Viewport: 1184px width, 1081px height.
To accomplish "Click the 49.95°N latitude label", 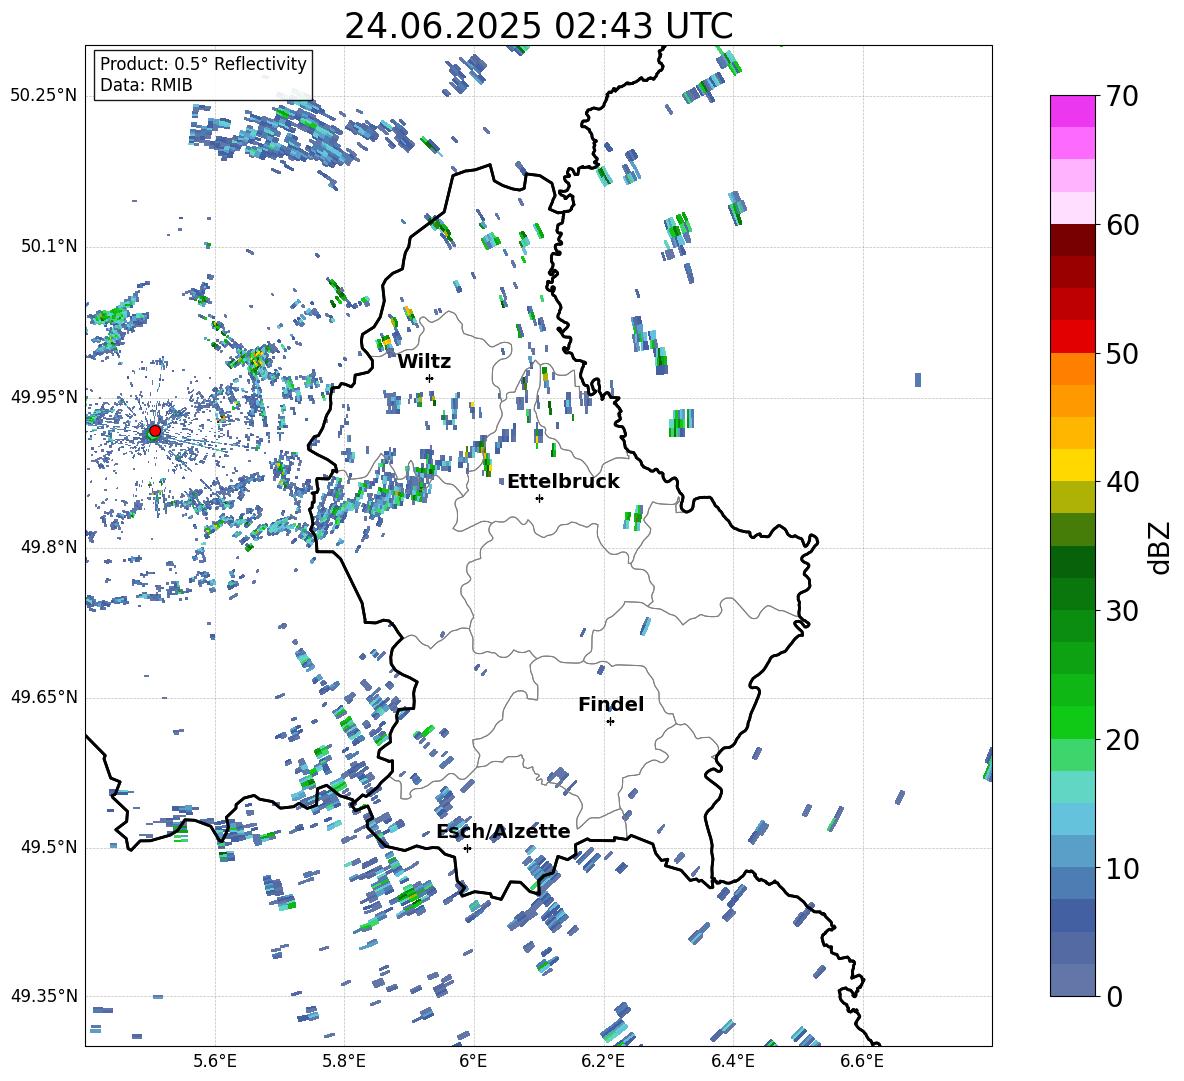I will [x=44, y=396].
